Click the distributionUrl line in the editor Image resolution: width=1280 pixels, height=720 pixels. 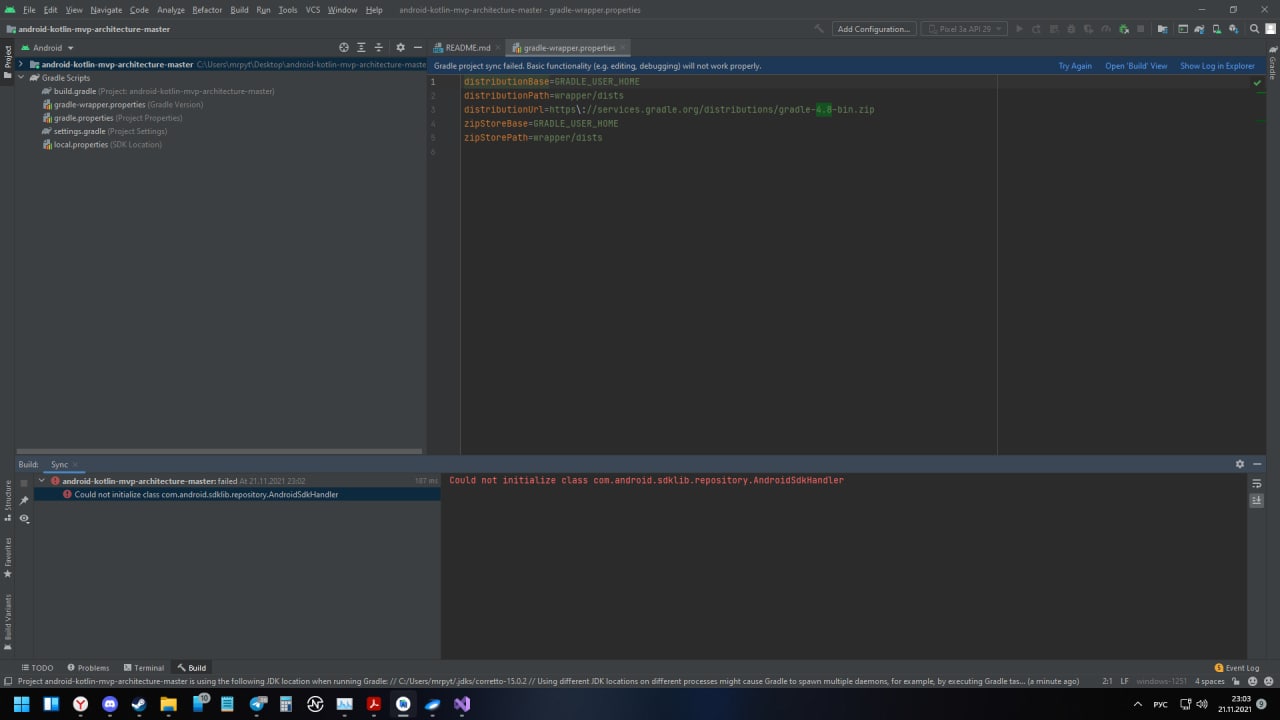(669, 109)
